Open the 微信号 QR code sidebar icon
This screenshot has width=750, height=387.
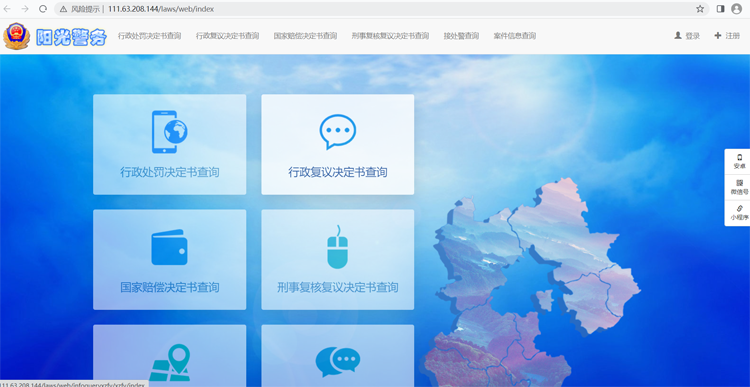click(x=739, y=187)
